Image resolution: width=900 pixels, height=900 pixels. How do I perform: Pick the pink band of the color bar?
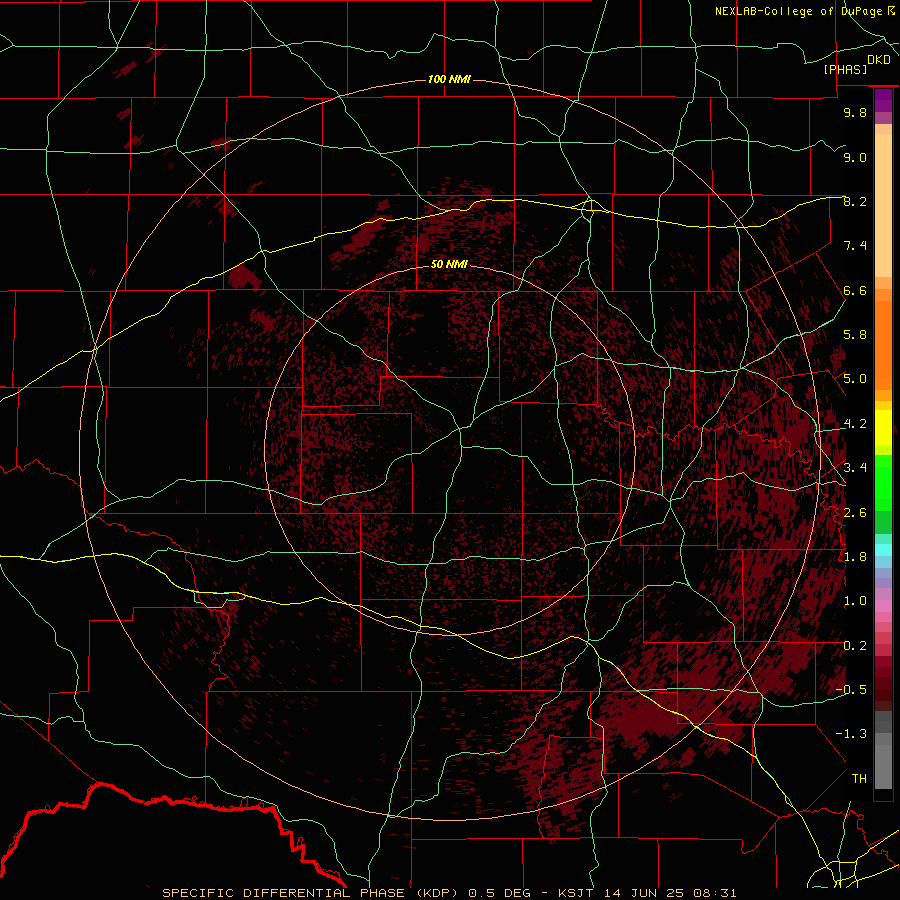883,606
